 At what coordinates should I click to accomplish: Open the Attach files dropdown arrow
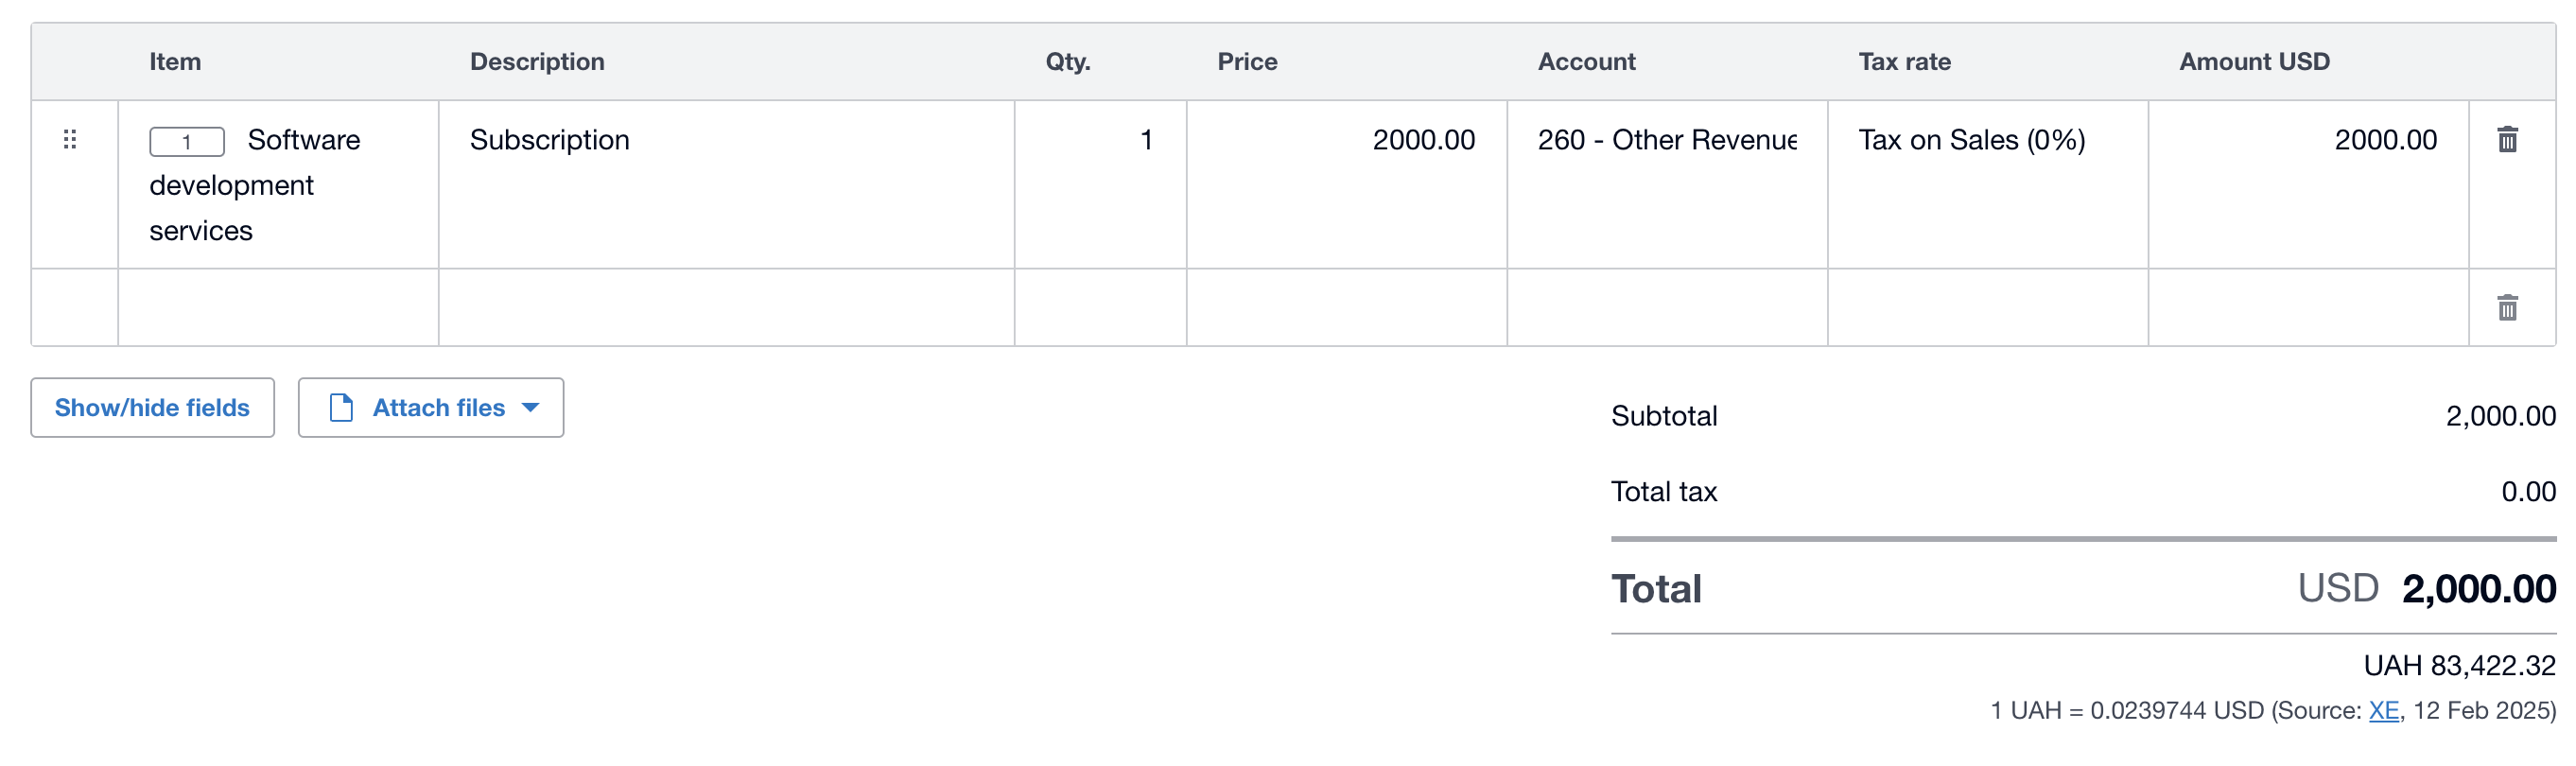[x=531, y=407]
